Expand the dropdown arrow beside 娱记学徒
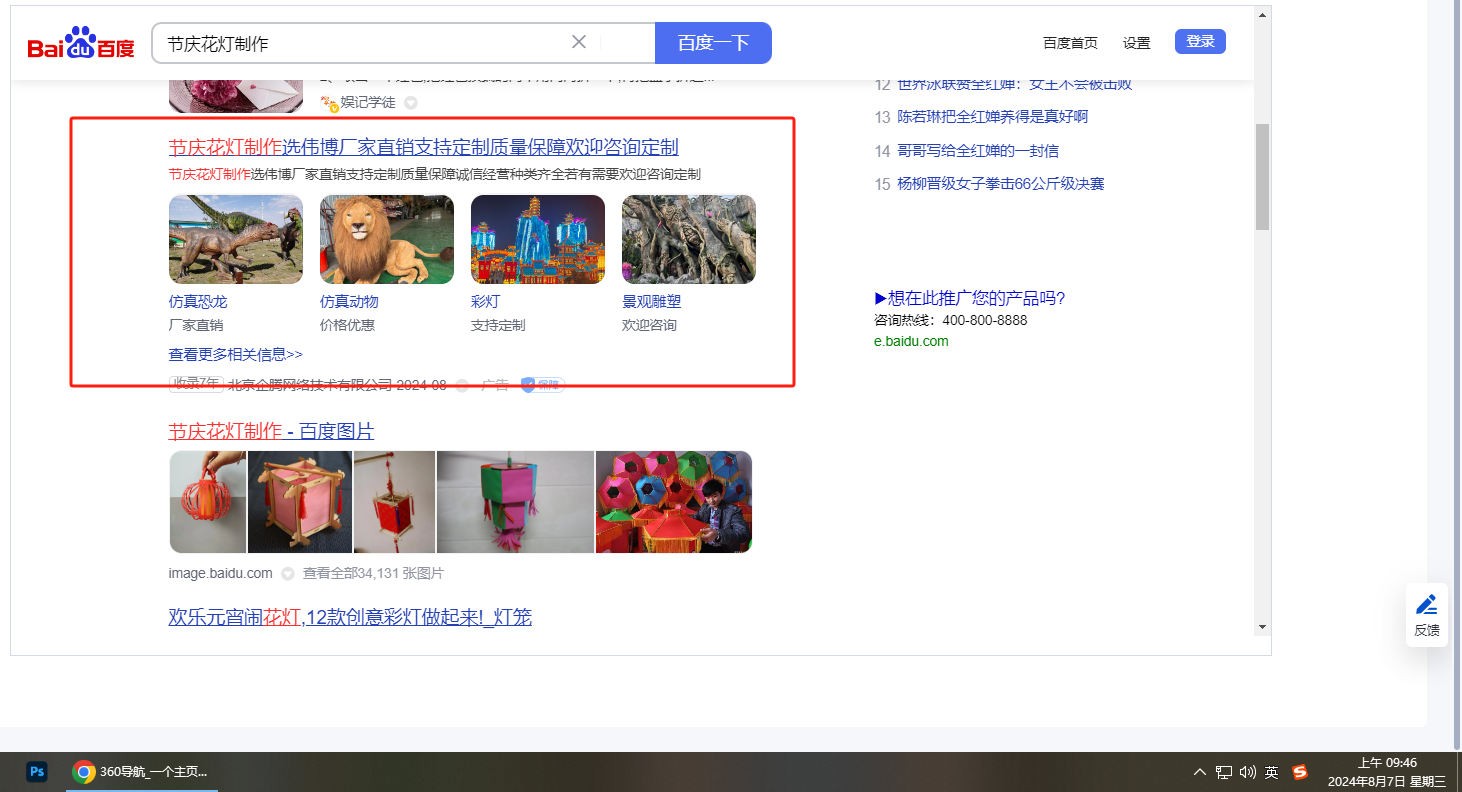Viewport: 1462px width, 792px height. coord(410,103)
